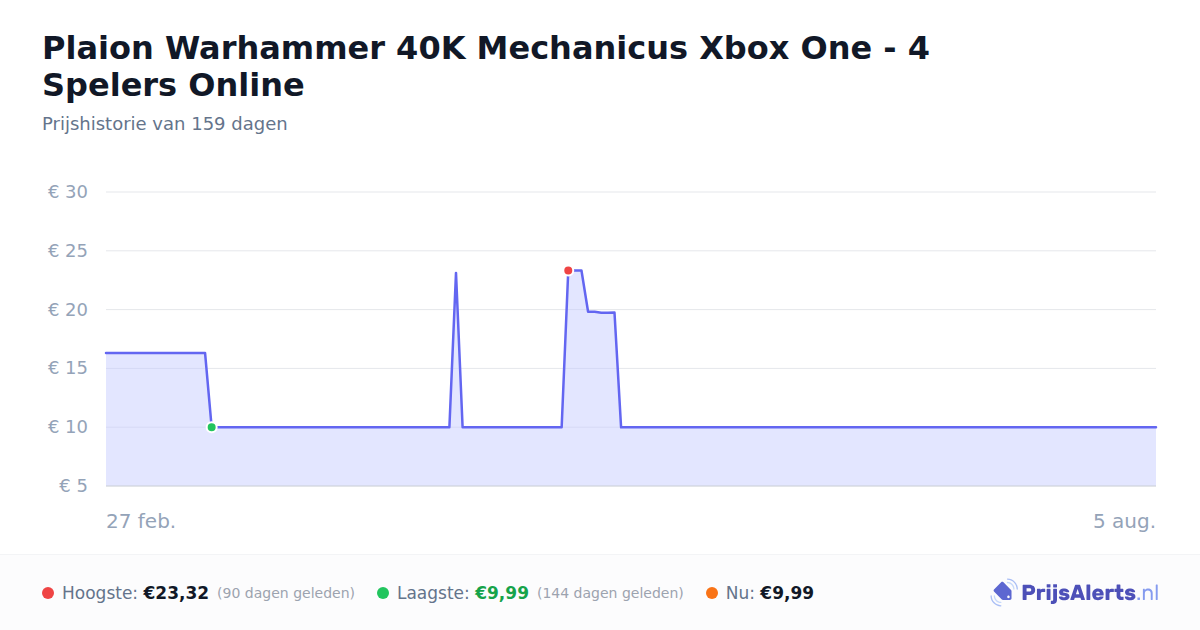Click the red highest price marker on chart

pyautogui.click(x=568, y=270)
